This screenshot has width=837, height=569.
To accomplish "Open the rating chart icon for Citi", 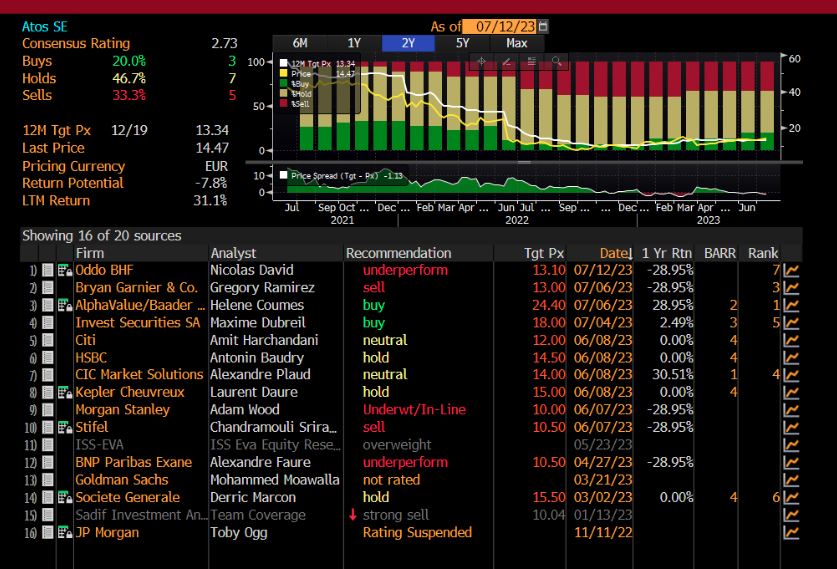I will (x=791, y=341).
